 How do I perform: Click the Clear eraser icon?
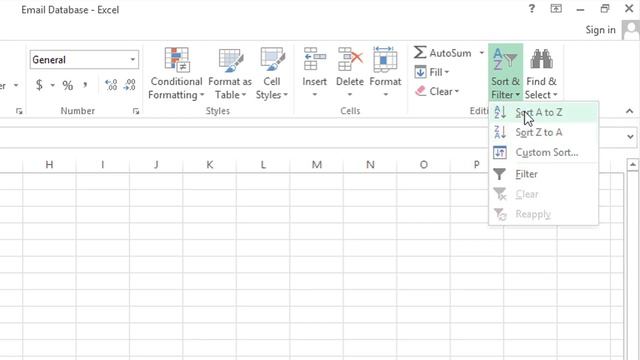(x=420, y=91)
